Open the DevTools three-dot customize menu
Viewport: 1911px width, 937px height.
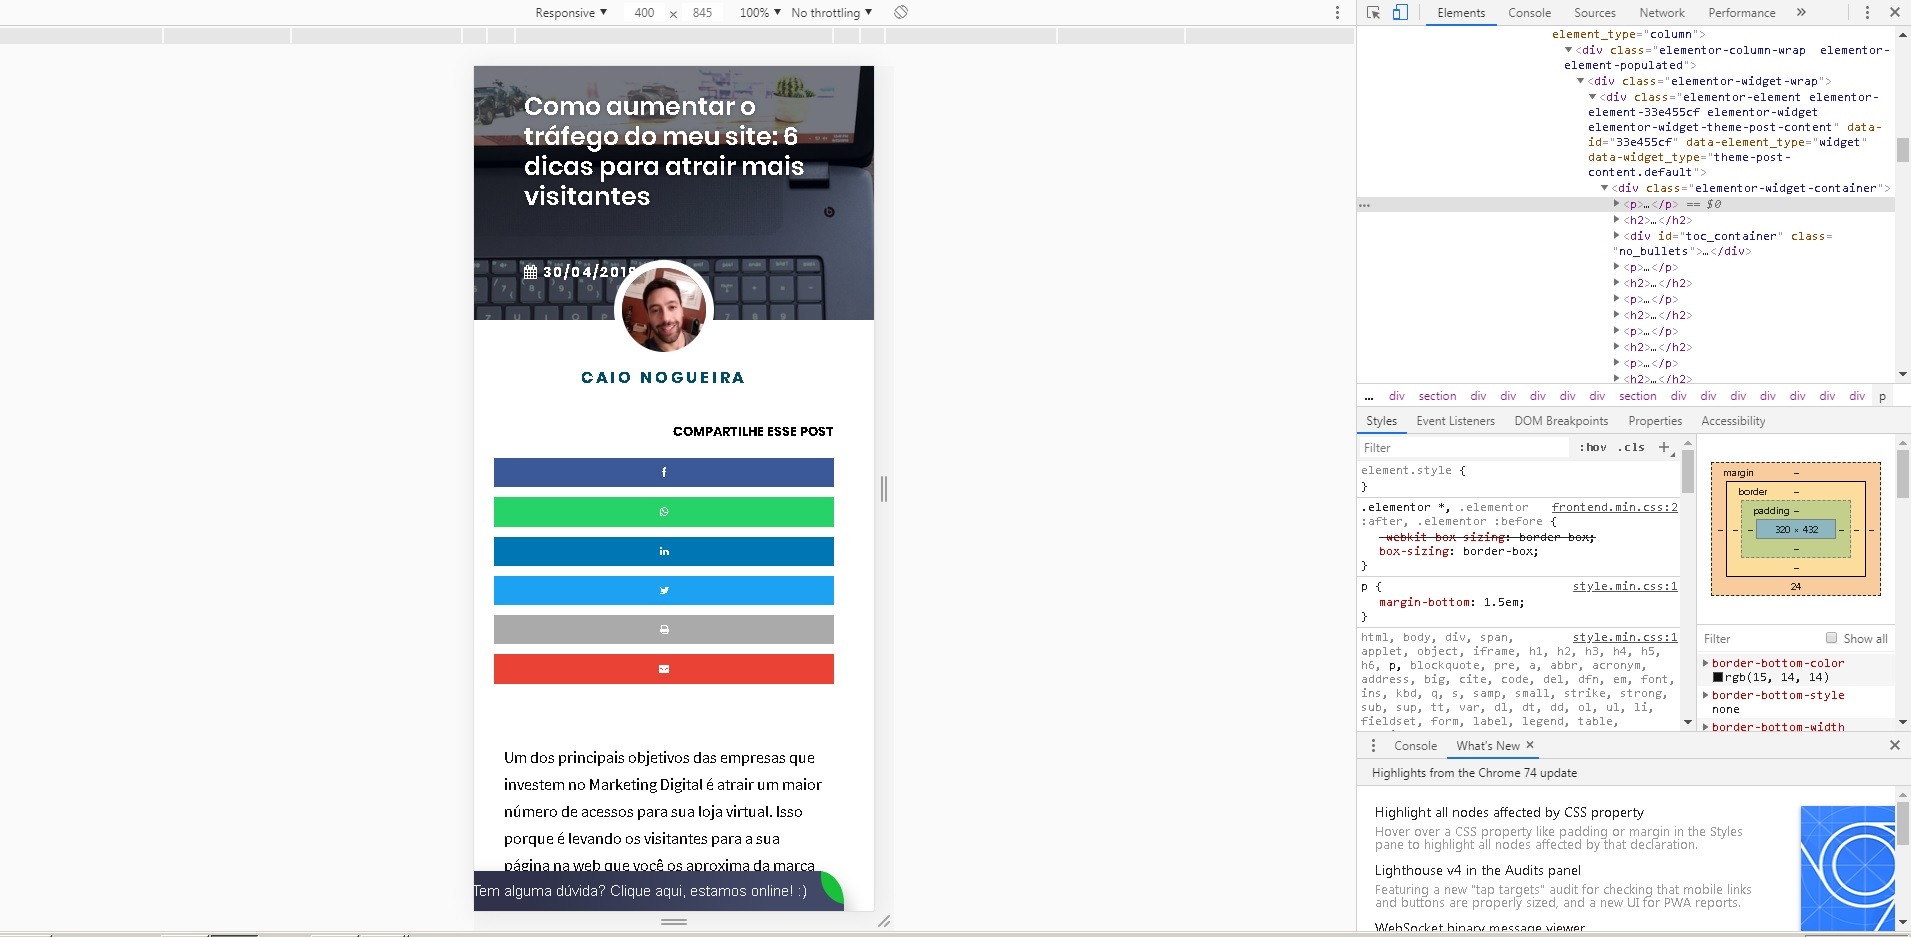(1866, 12)
